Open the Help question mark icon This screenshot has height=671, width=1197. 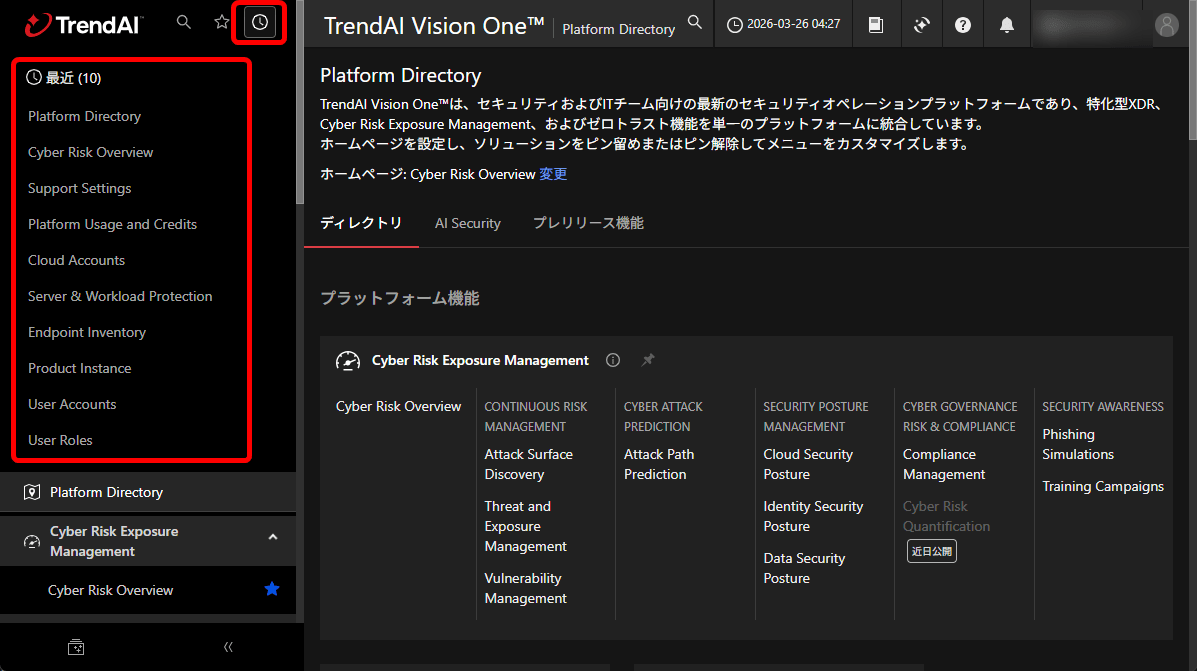point(962,24)
